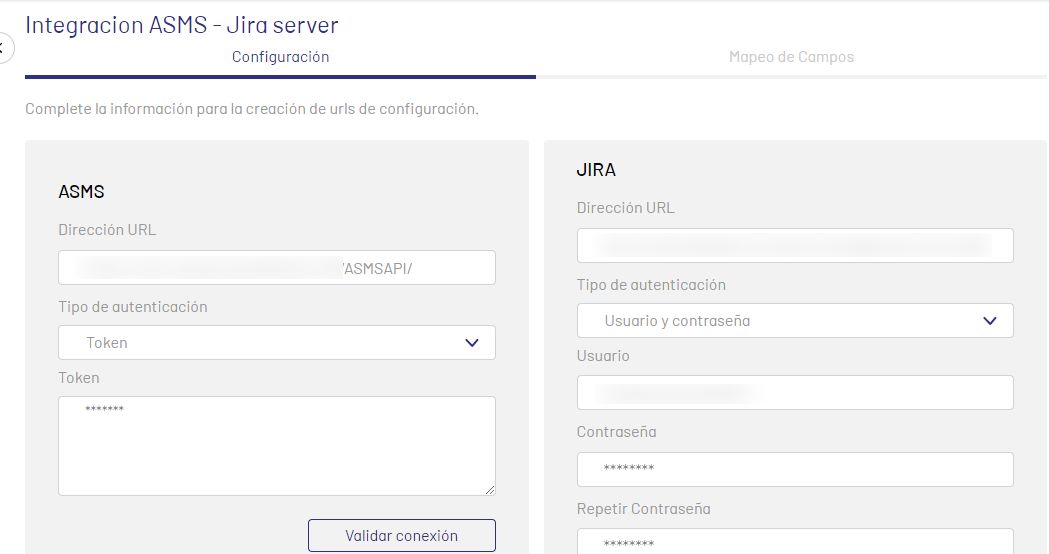Viewport: 1049px width, 554px height.
Task: Click the ASMS section heading
Action: click(82, 191)
